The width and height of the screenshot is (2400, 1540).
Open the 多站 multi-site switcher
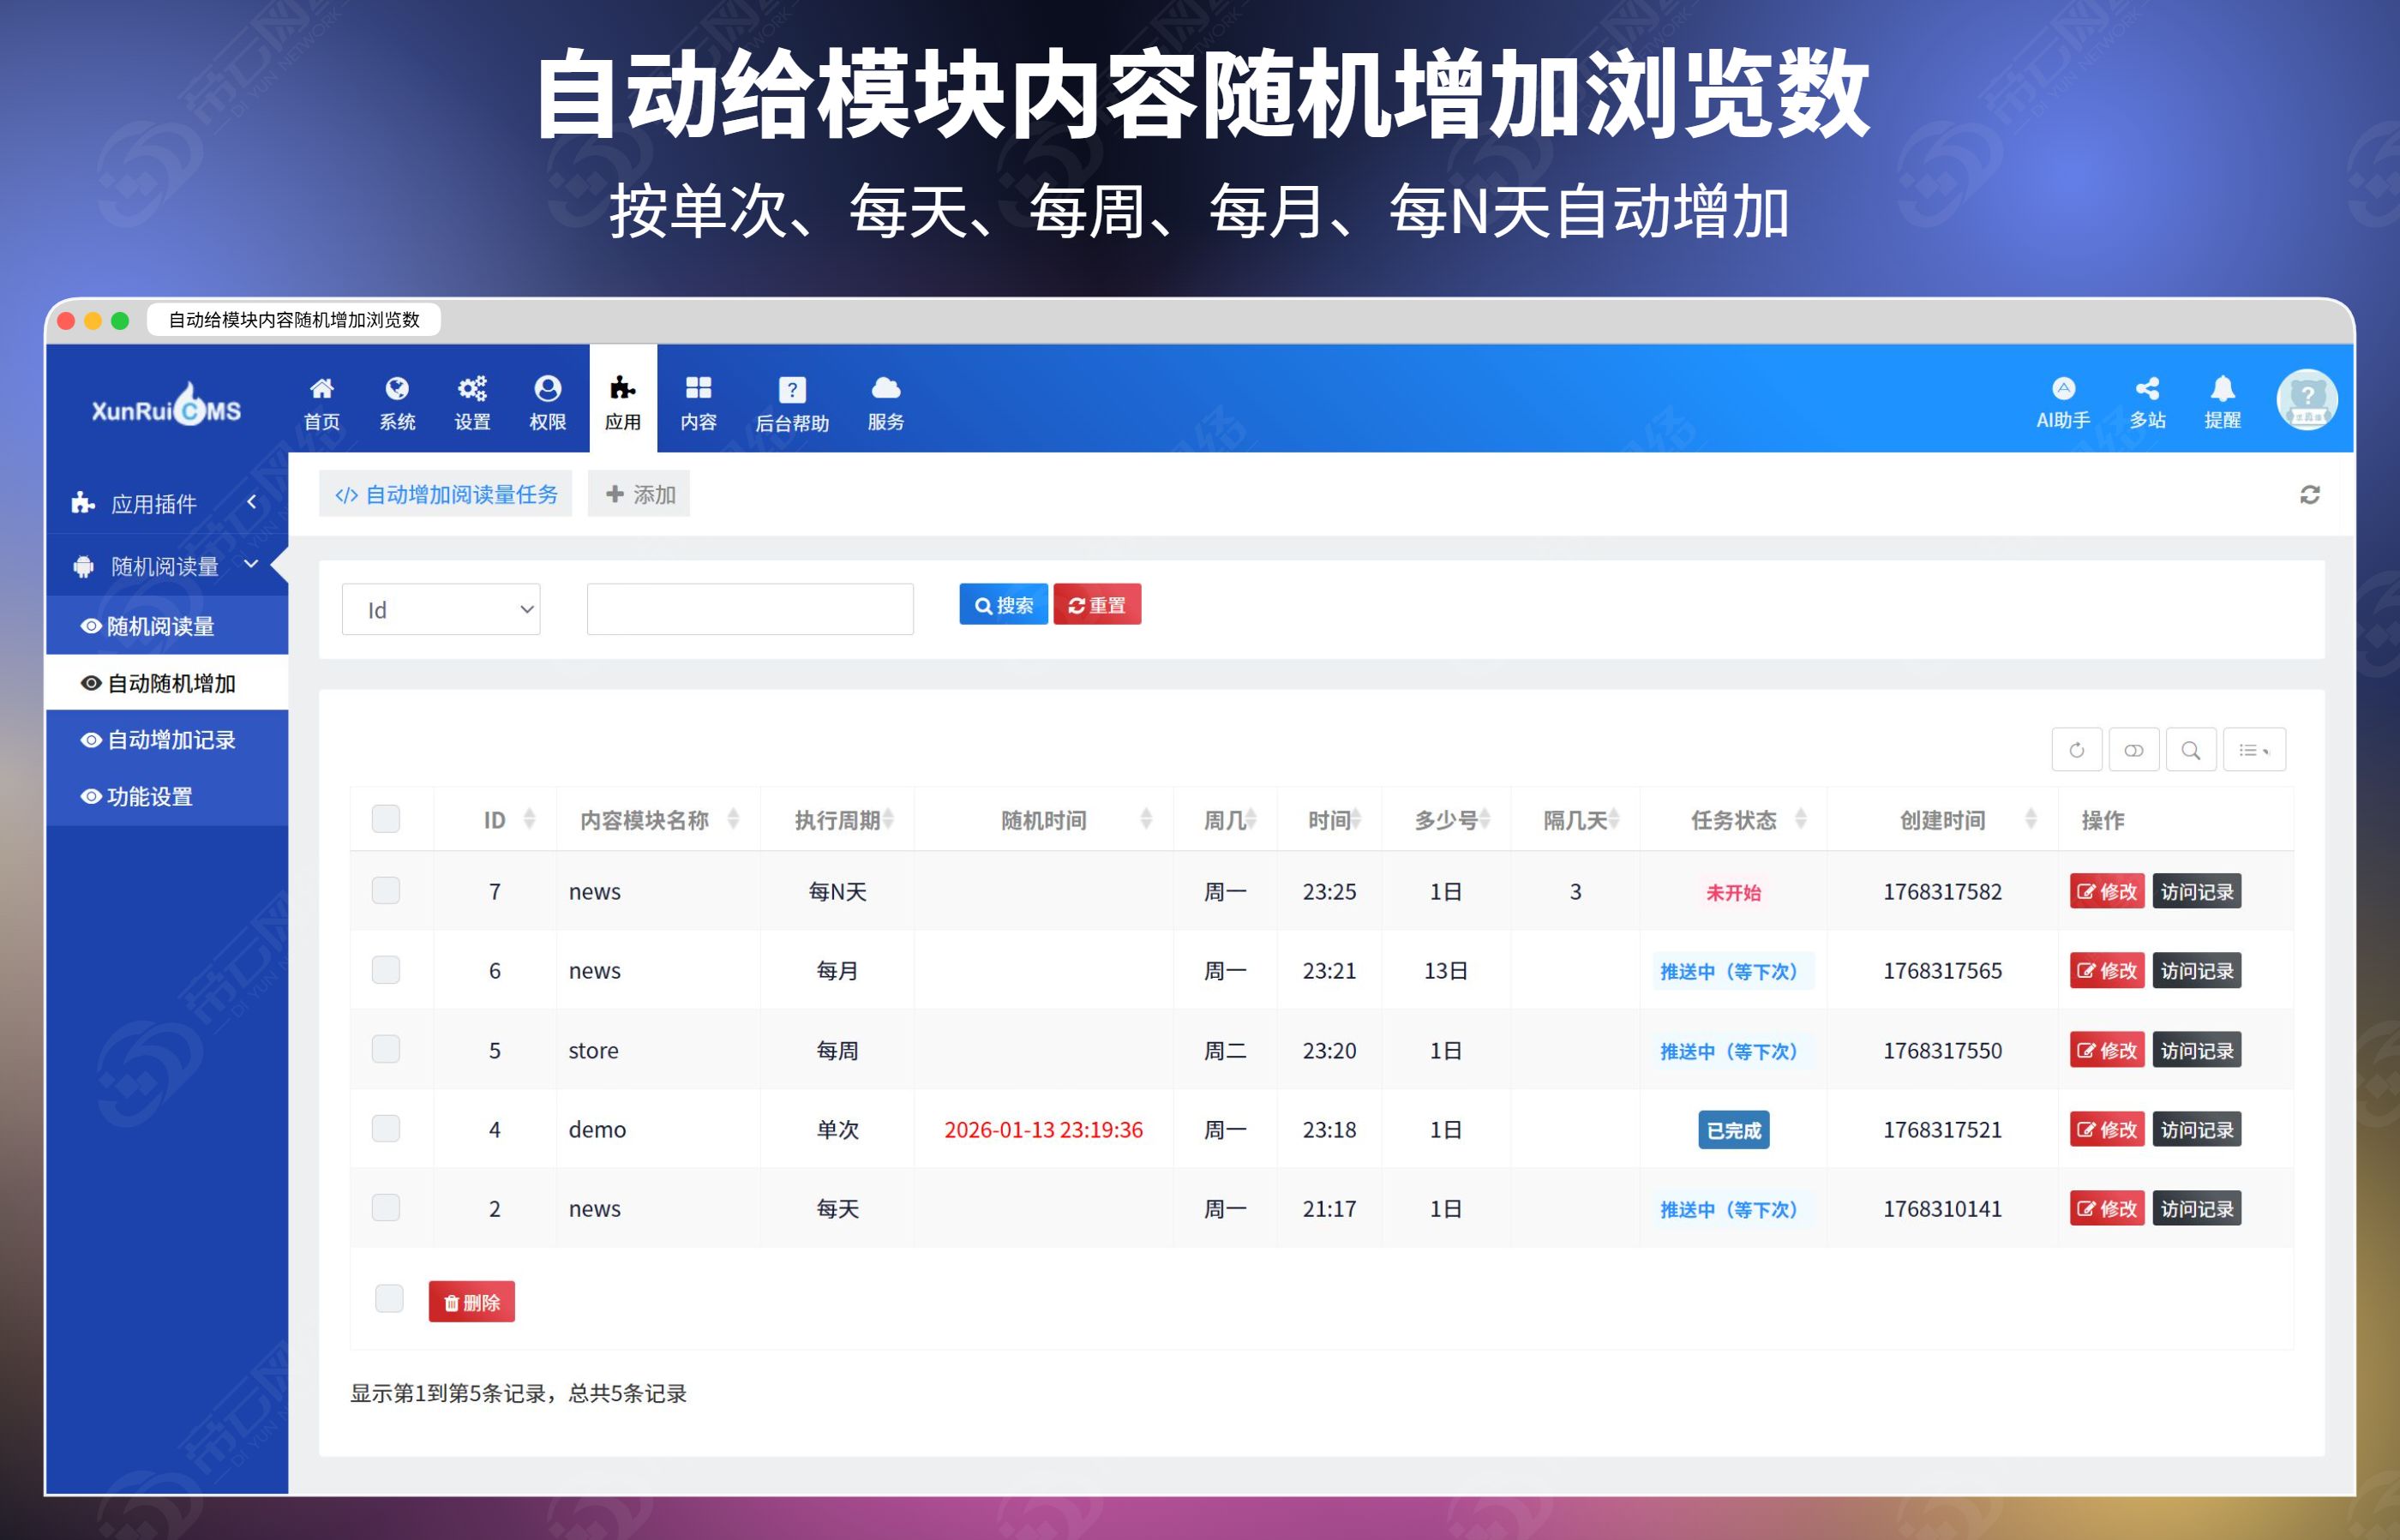pos(2148,402)
